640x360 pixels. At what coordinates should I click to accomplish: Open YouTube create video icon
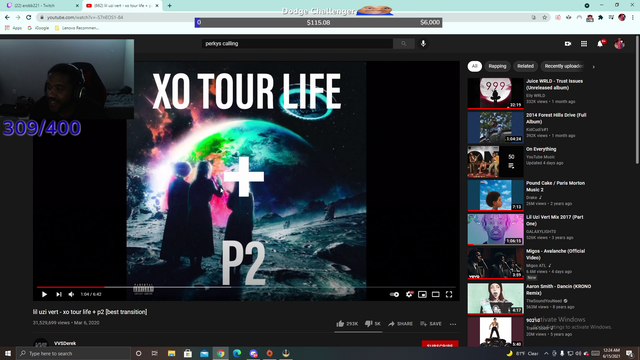[568, 44]
